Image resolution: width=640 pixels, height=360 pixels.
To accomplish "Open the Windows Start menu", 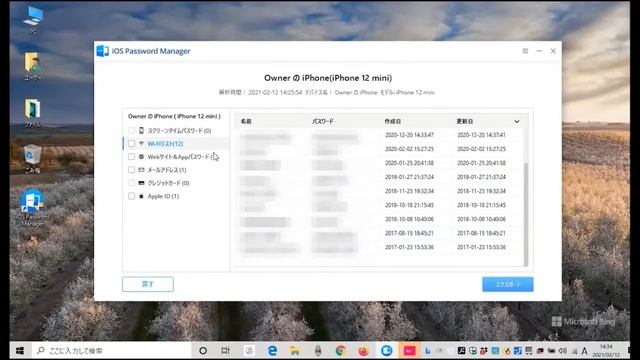I will (20, 351).
